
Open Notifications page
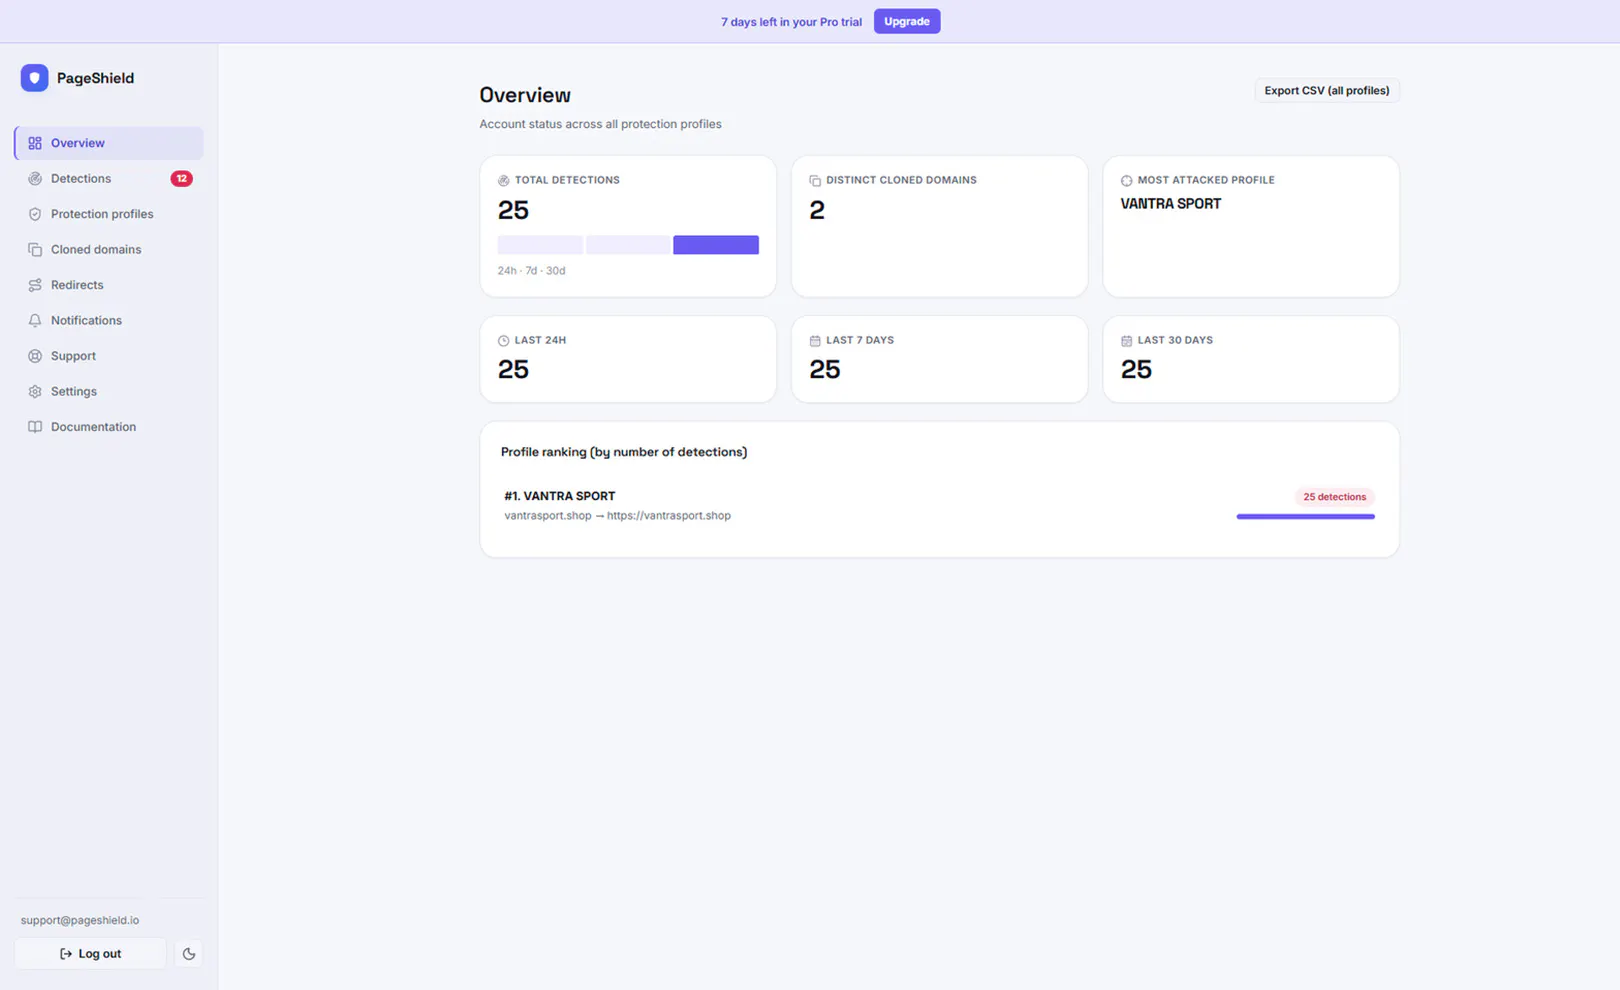109,321
